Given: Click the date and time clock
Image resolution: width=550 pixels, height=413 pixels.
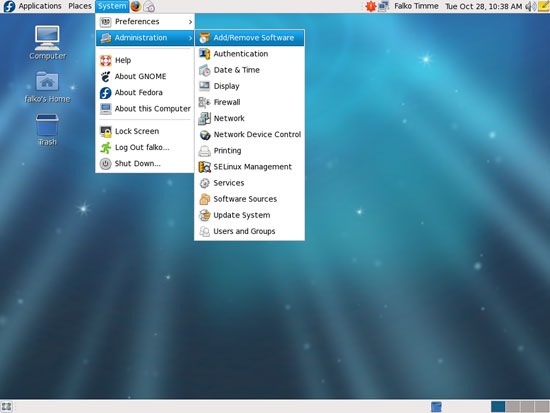Looking at the screenshot, I should click(x=483, y=6).
